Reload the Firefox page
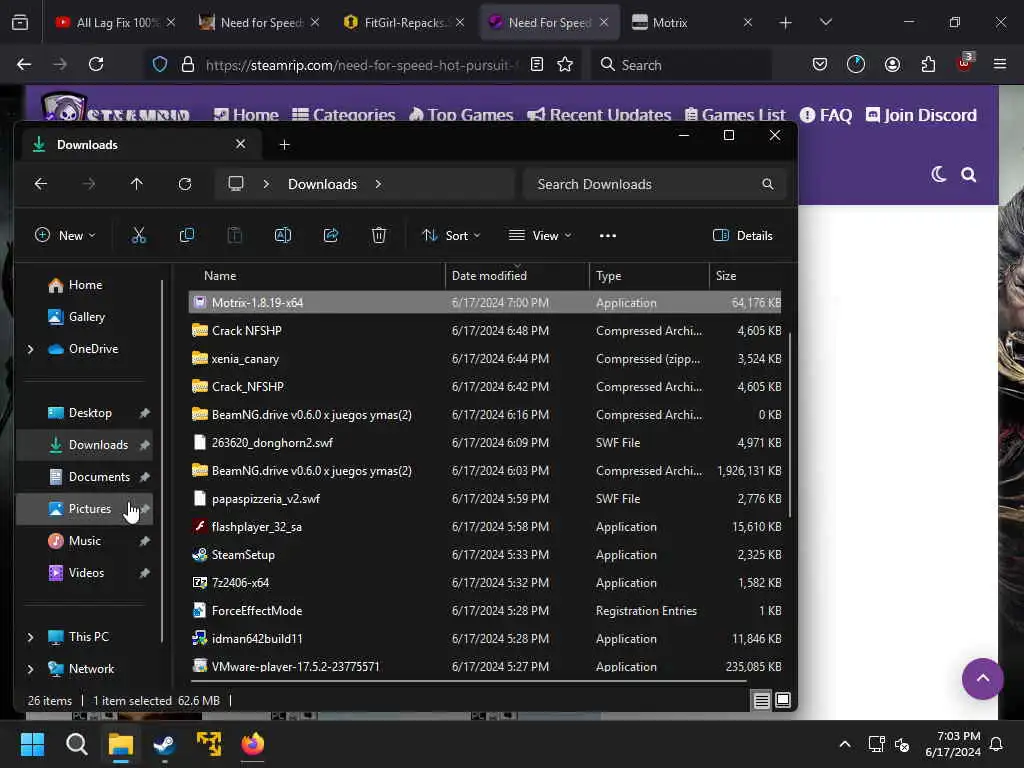The height and width of the screenshot is (768, 1024). coord(96,64)
